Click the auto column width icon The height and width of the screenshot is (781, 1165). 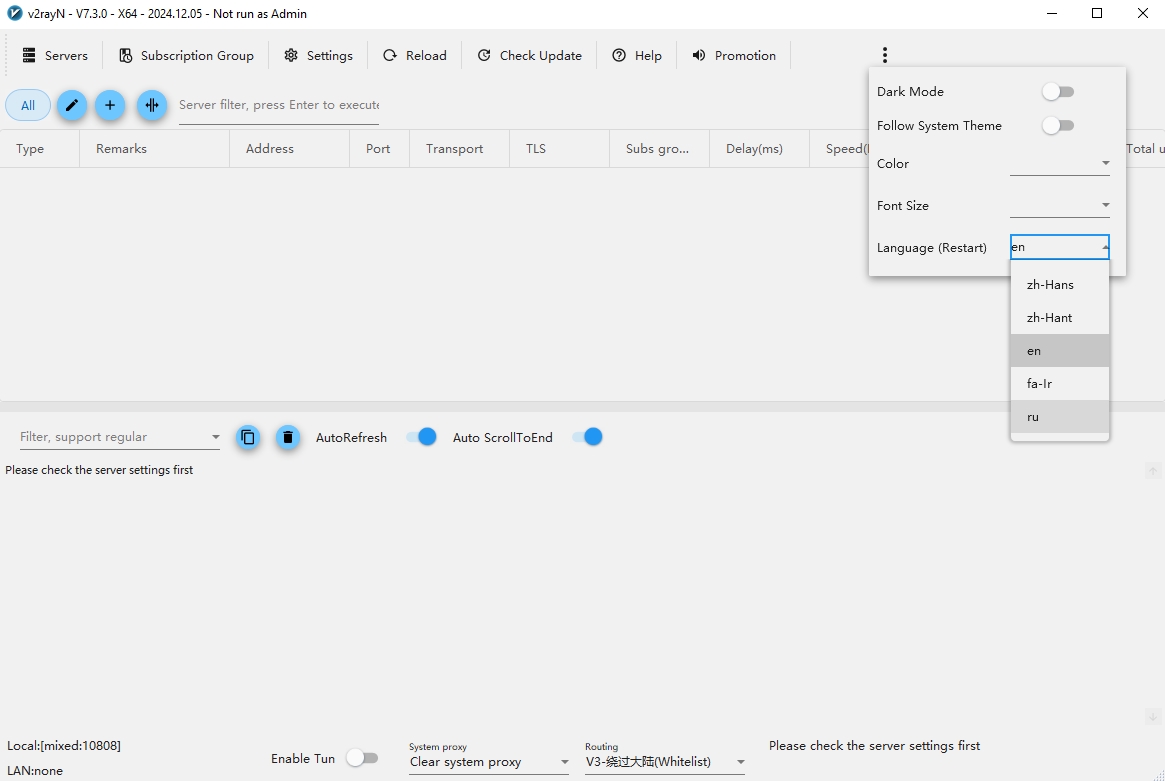click(x=152, y=106)
